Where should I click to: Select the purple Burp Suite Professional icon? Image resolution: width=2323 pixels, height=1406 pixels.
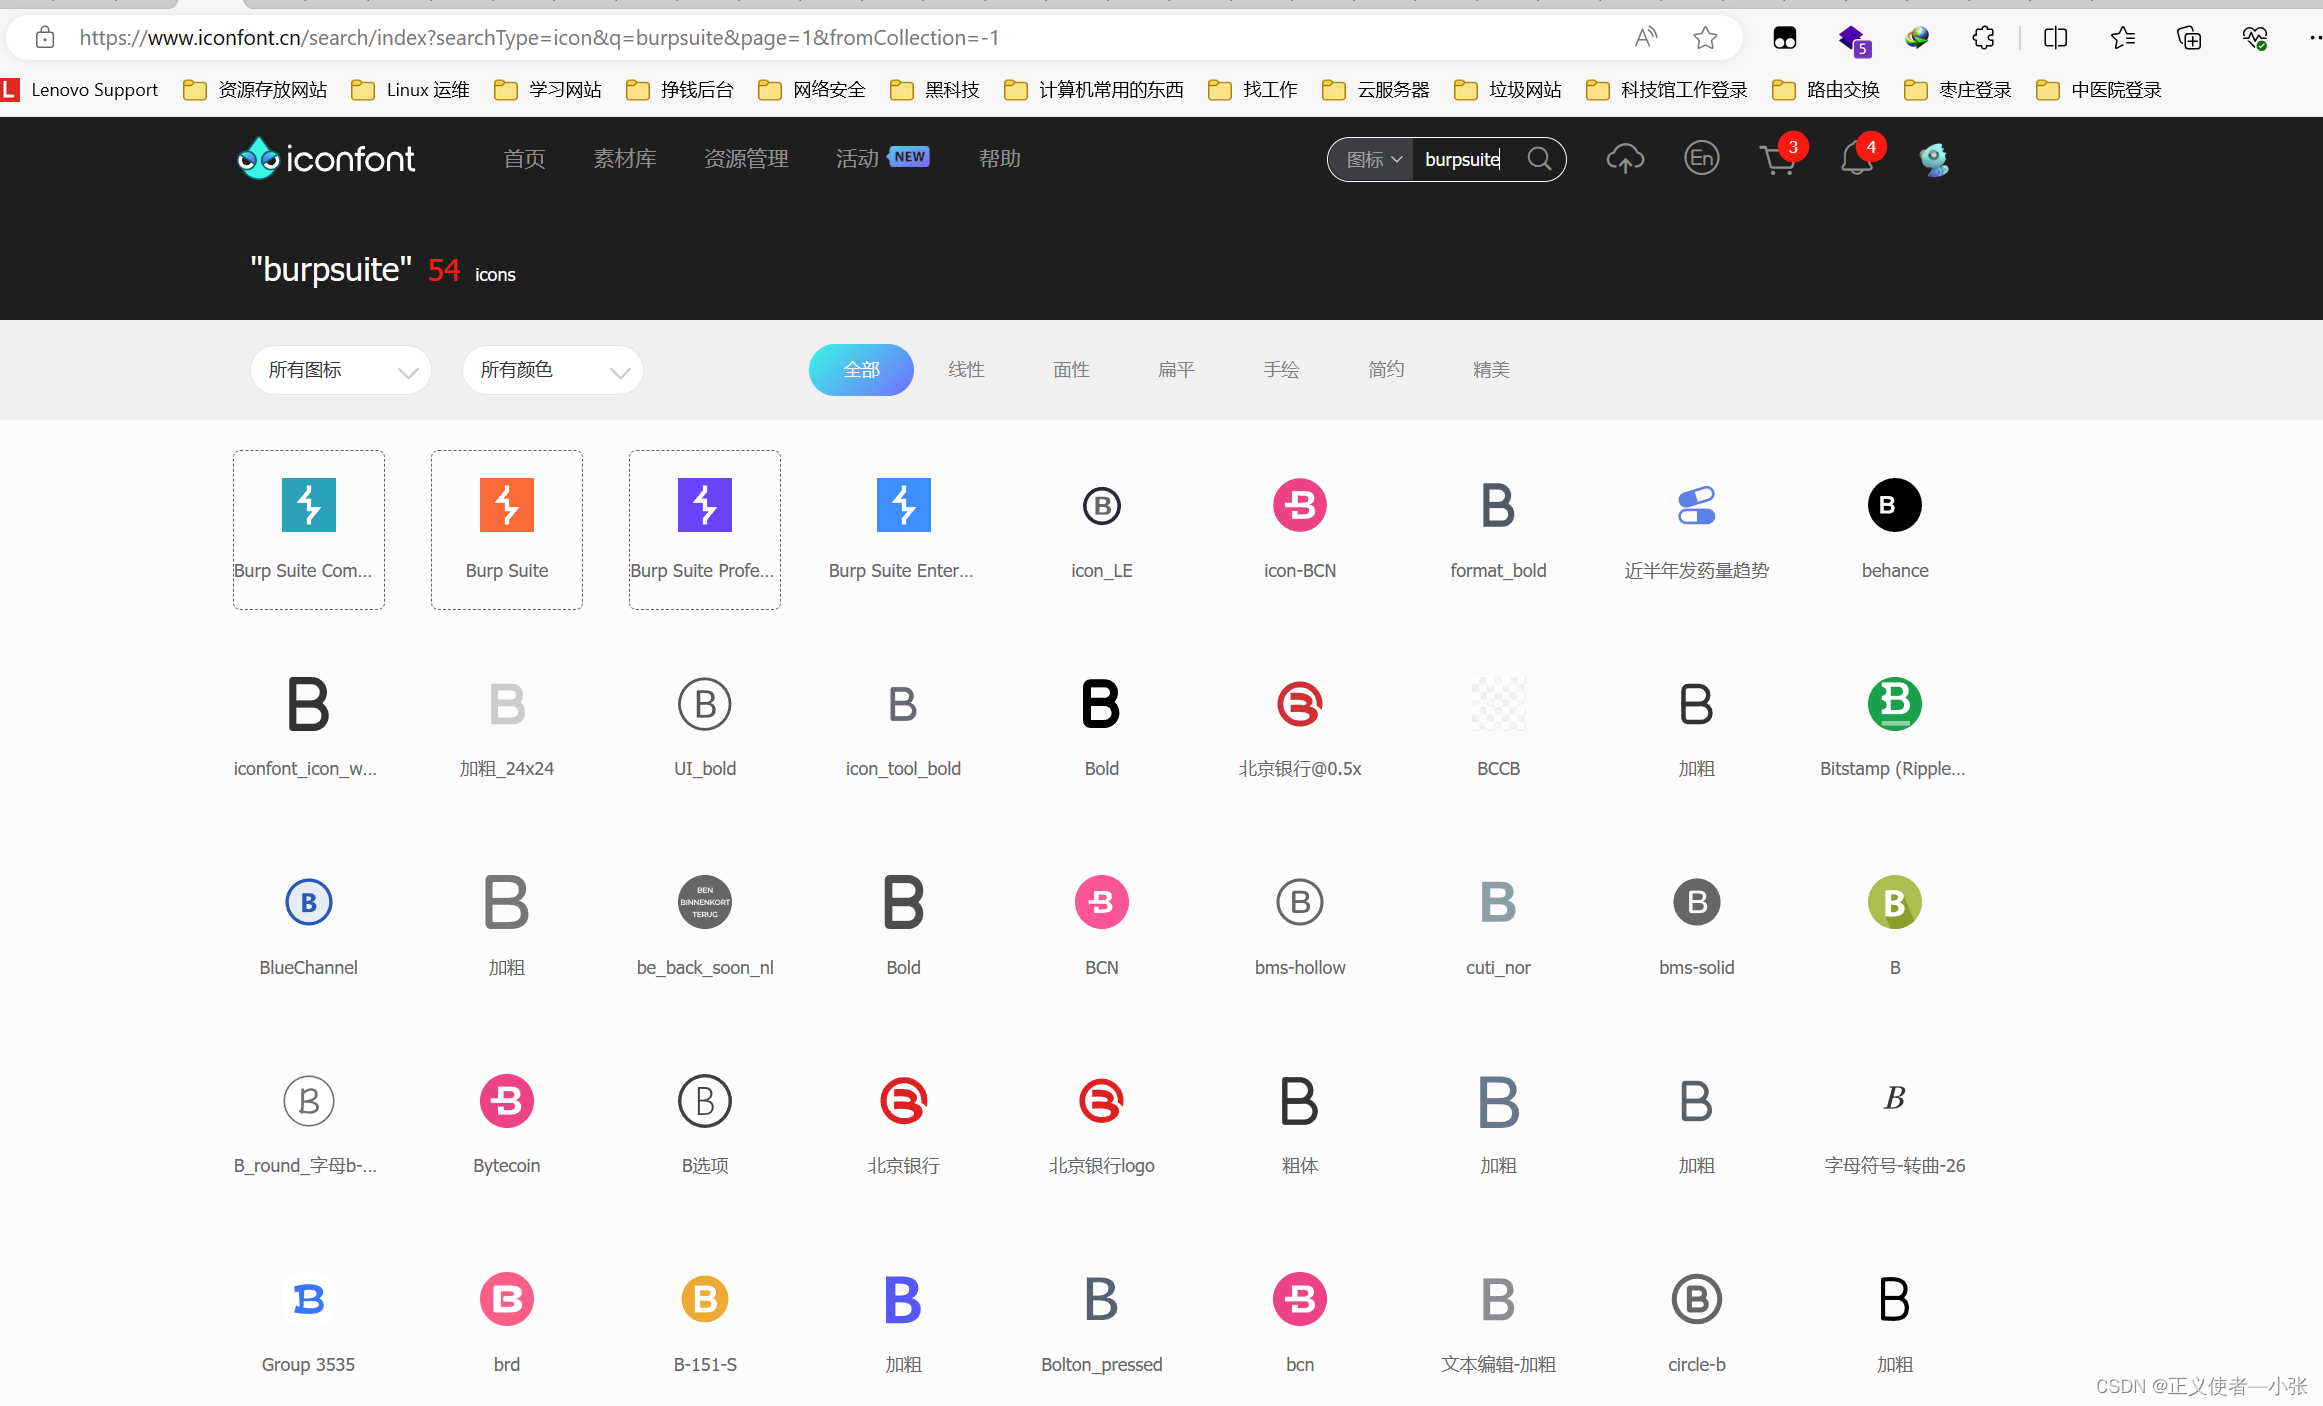pos(705,505)
